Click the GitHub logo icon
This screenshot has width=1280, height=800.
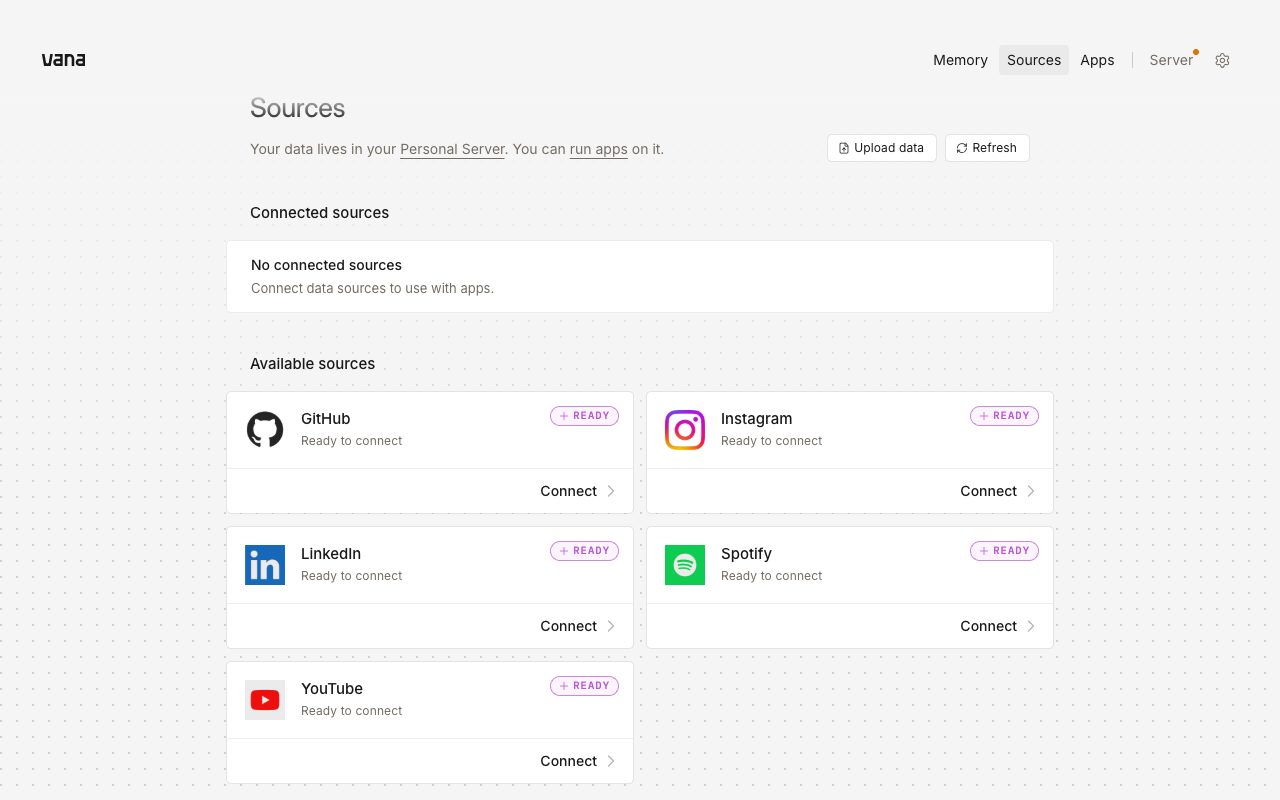(x=265, y=430)
